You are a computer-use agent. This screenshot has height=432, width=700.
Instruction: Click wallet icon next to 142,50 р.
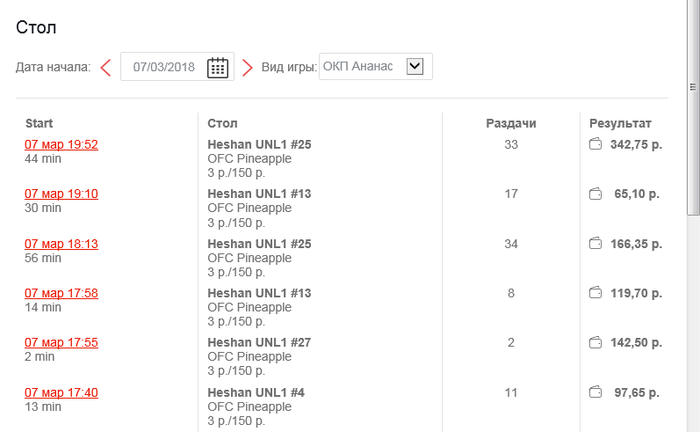pyautogui.click(x=595, y=342)
